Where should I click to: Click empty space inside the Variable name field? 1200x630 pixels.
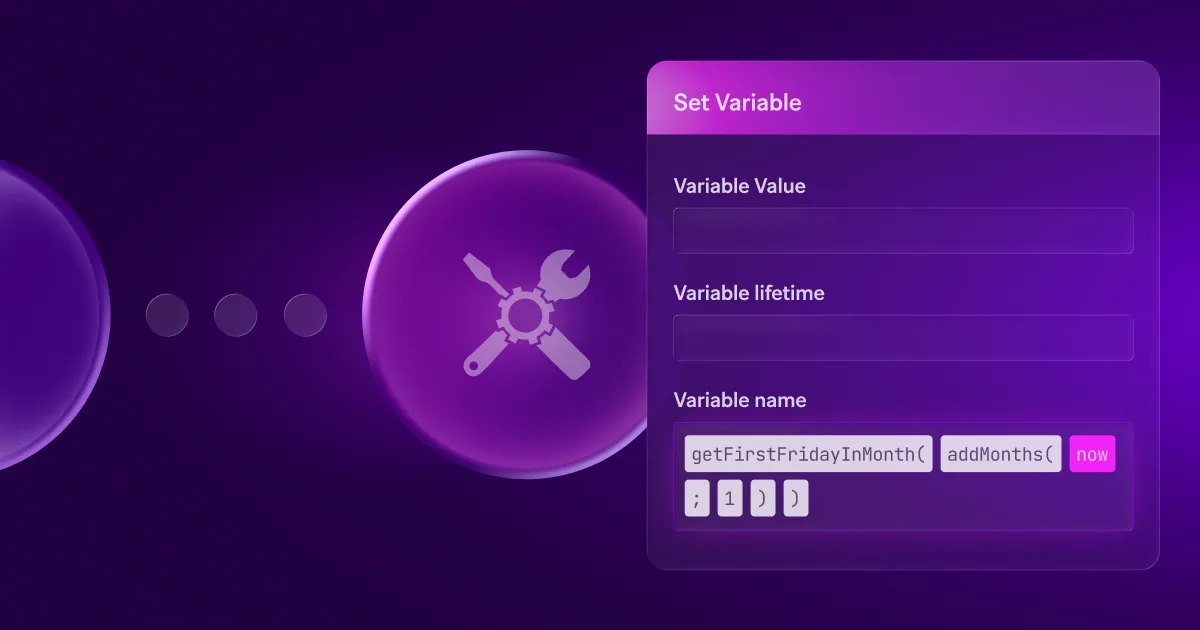(970, 499)
